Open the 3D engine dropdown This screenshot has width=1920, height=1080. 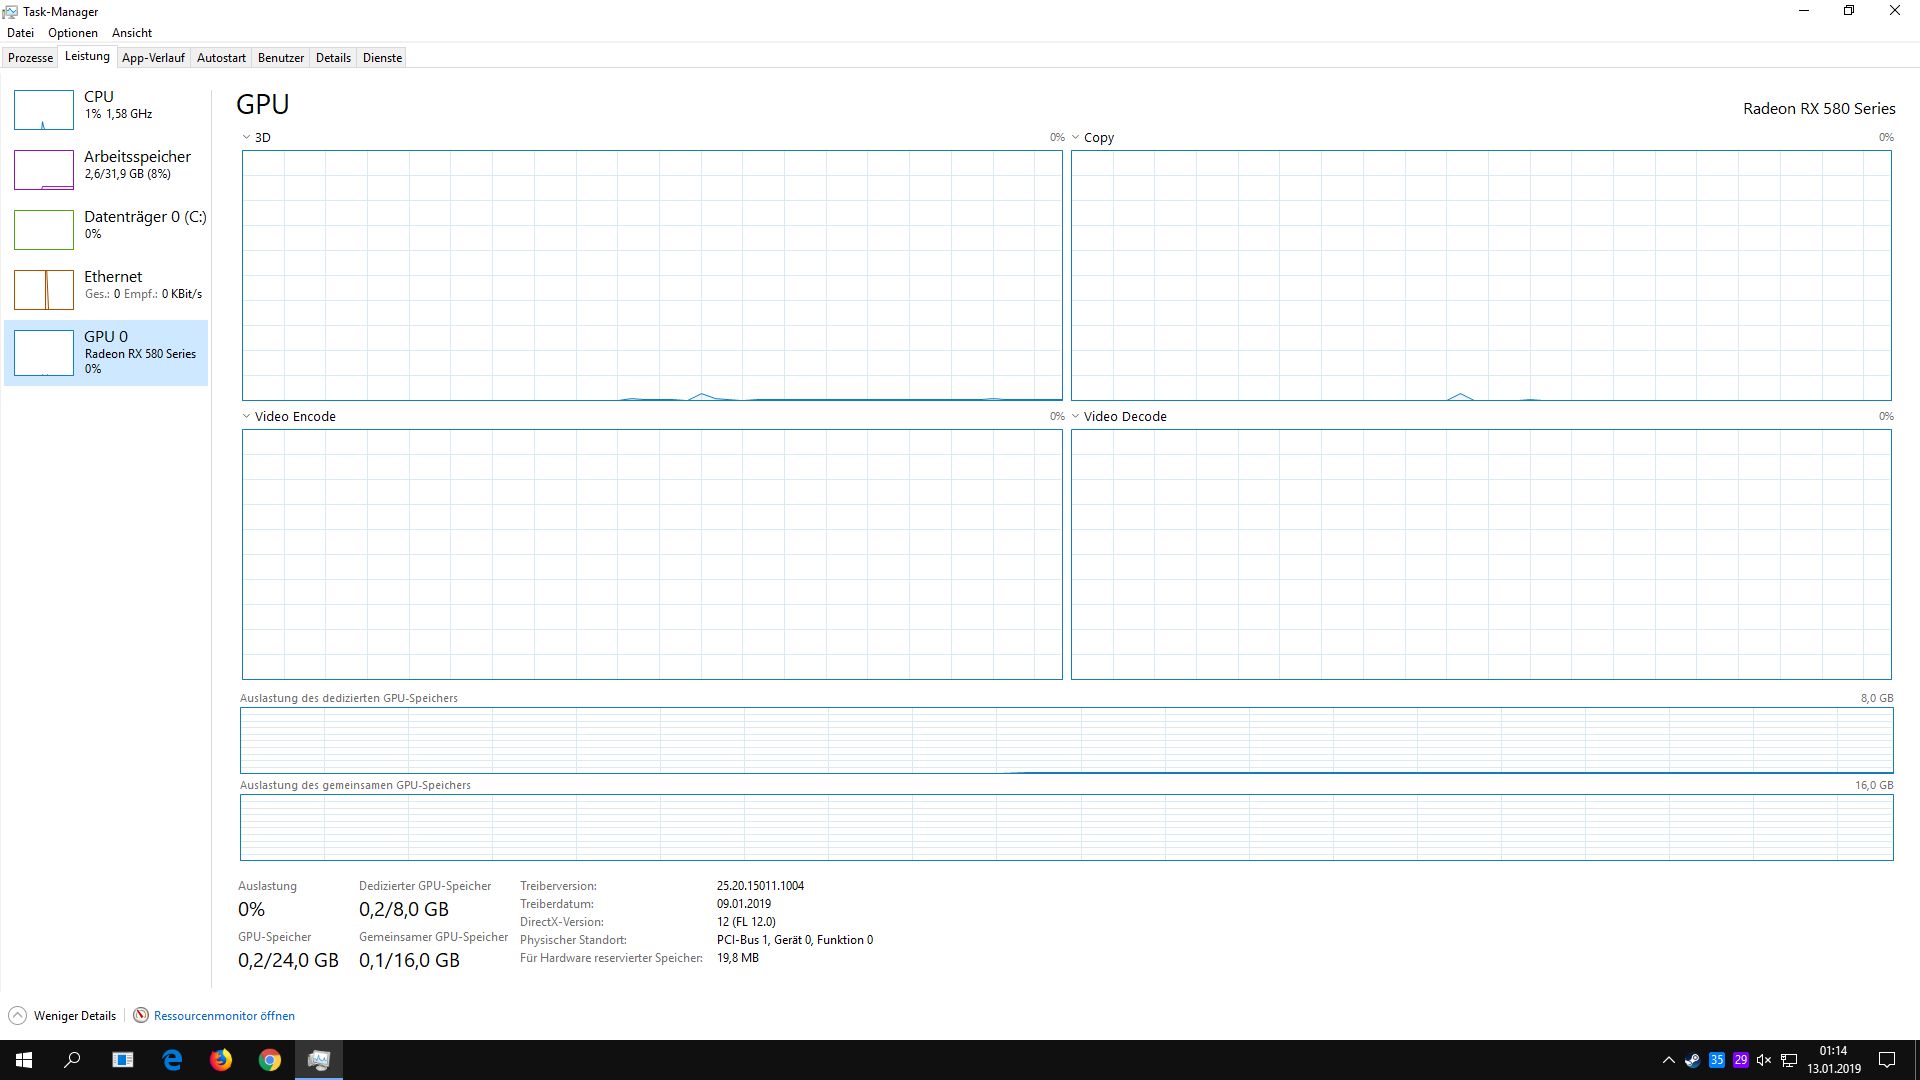pyautogui.click(x=246, y=138)
